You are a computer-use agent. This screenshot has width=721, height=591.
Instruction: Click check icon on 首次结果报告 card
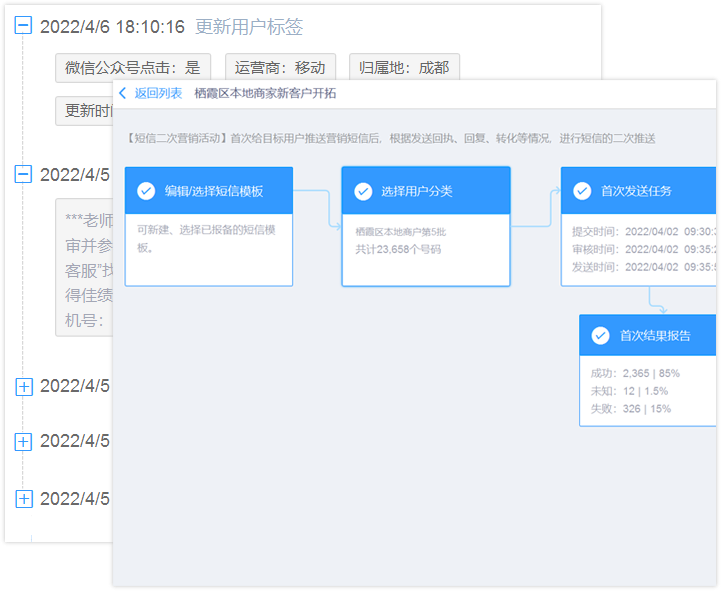coord(600,336)
